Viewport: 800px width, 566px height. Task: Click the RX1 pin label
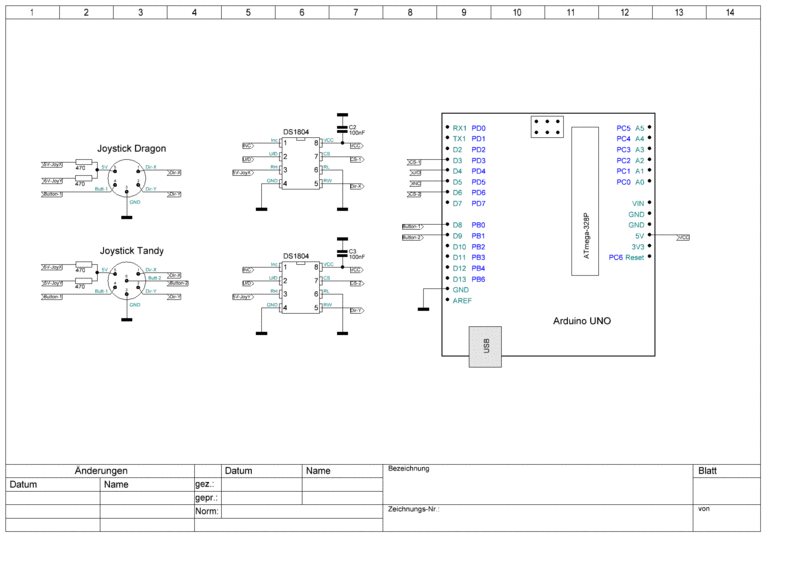tap(459, 128)
